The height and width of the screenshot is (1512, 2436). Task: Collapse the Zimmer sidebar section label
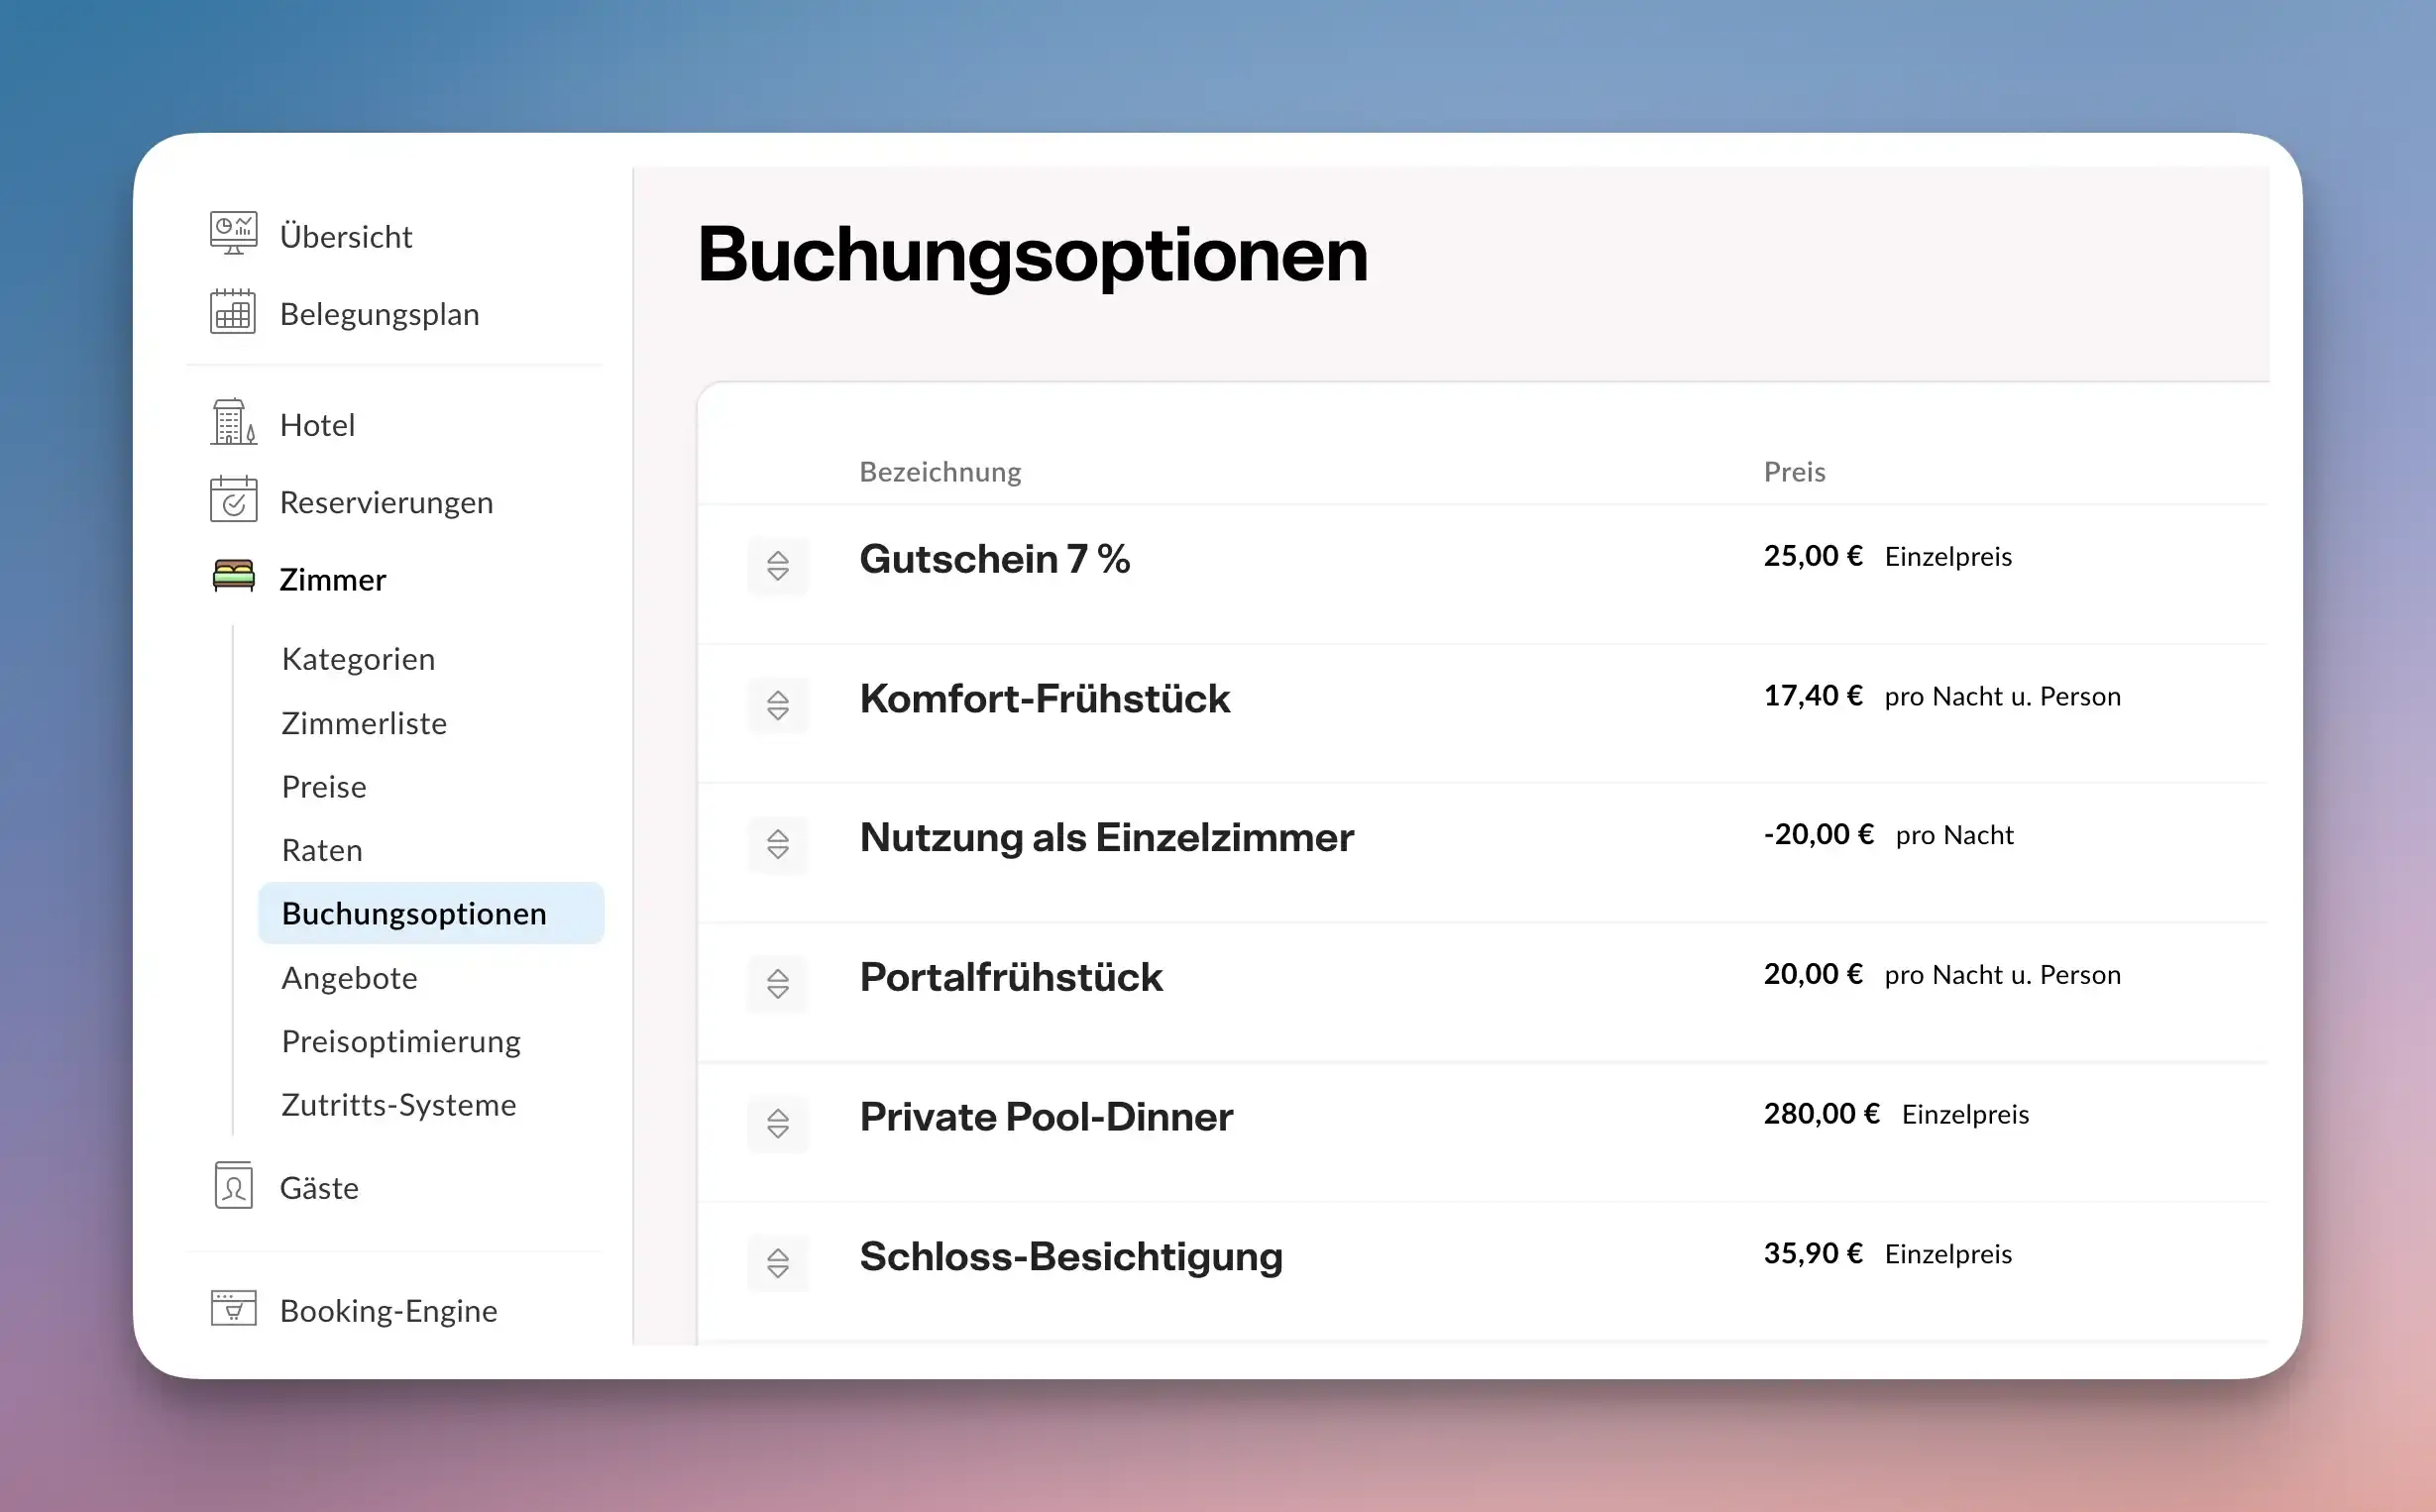pos(332,580)
